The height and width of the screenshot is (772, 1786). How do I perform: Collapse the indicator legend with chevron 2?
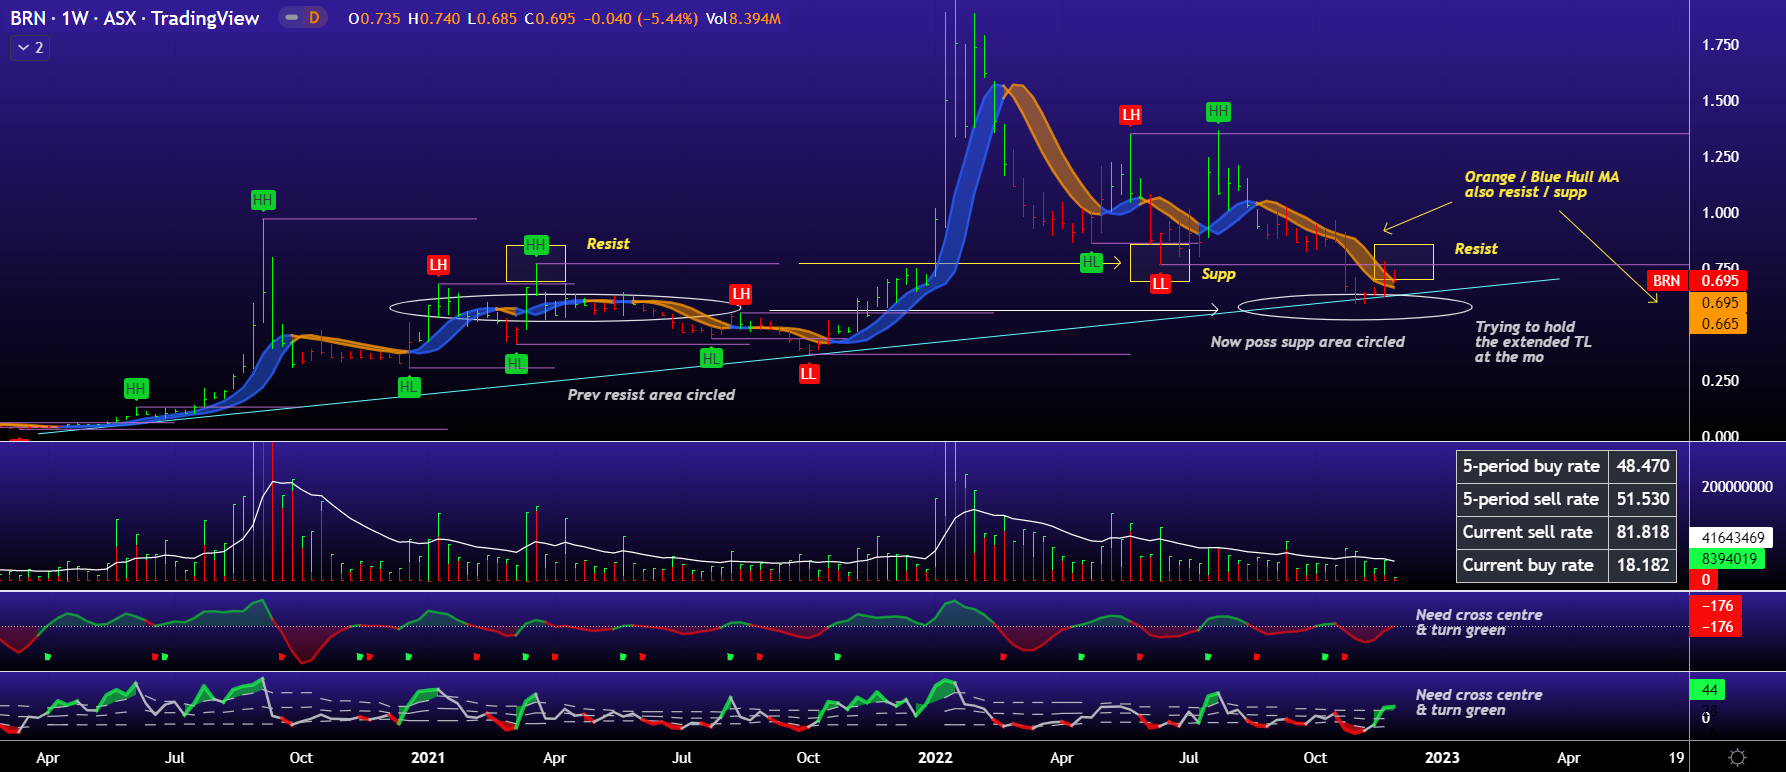pos(30,47)
